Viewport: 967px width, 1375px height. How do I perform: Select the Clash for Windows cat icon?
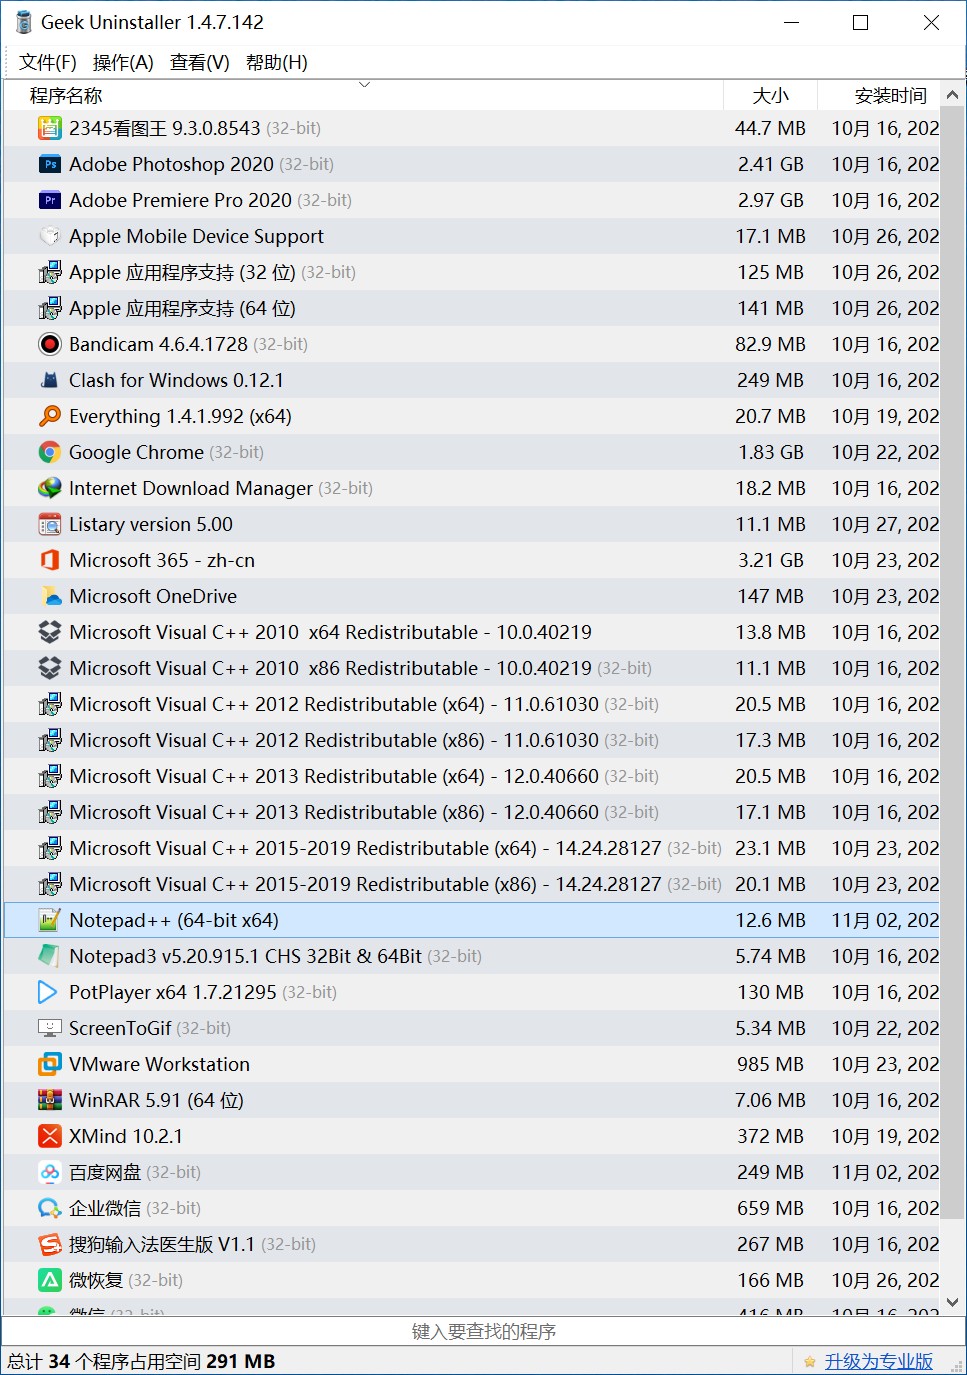coord(49,380)
